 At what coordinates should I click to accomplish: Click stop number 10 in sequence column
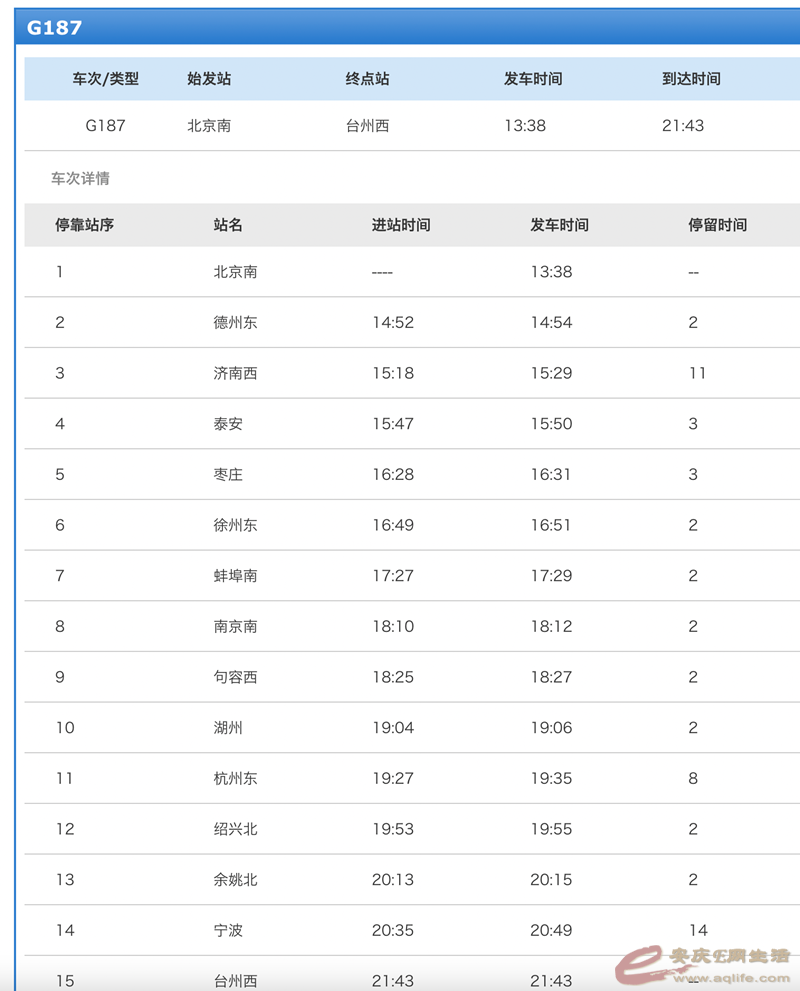pyautogui.click(x=65, y=727)
